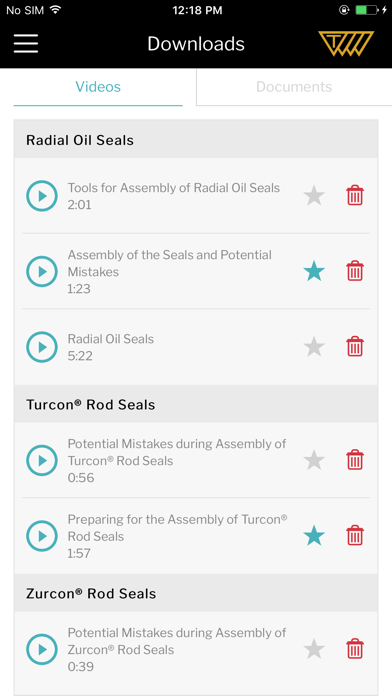Unfavorite Preparing for the Assembly of Turcon video
The width and height of the screenshot is (392, 696).
coord(314,535)
